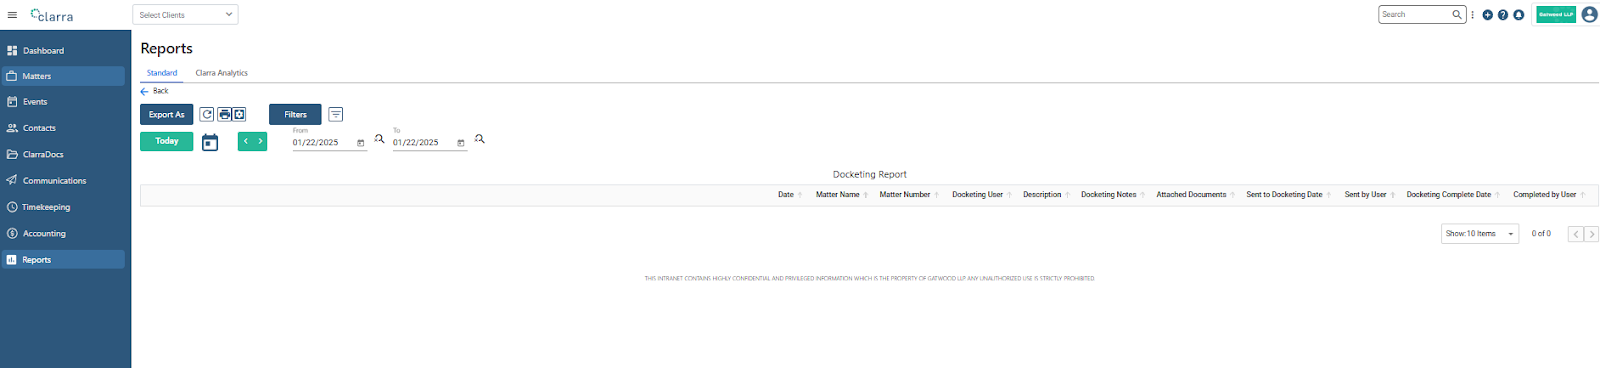Viewport: 1600px width, 368px height.
Task: Open Contacts in sidebar
Action: coord(65,128)
